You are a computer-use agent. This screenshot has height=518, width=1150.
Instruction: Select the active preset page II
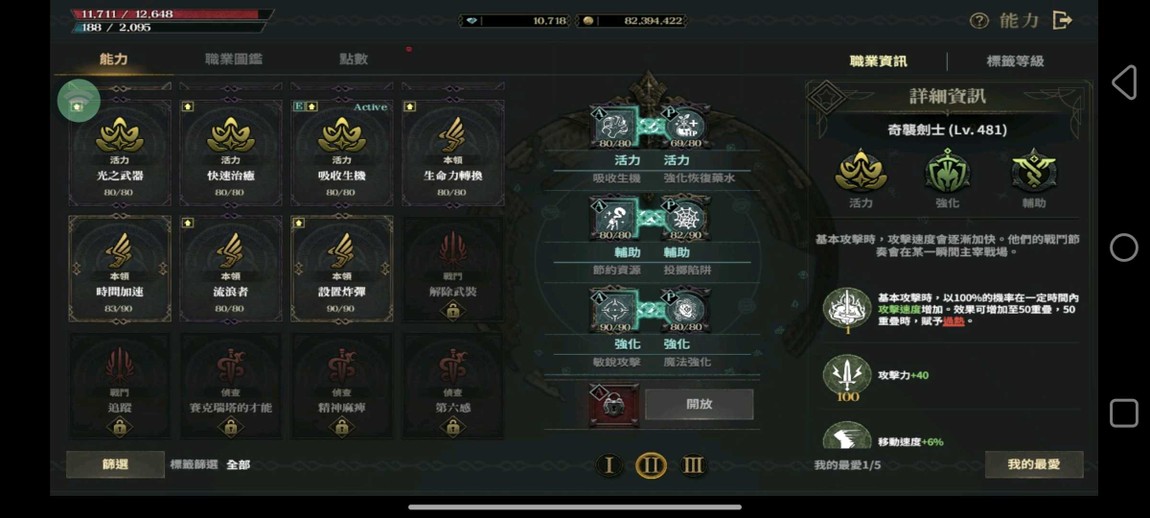click(x=651, y=465)
